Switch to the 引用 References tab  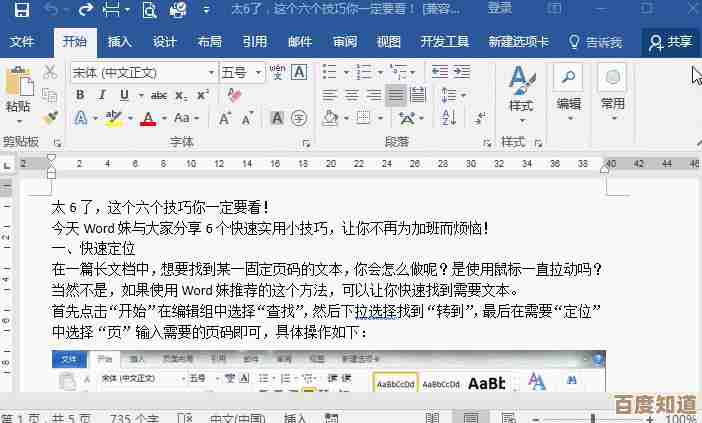(x=254, y=42)
